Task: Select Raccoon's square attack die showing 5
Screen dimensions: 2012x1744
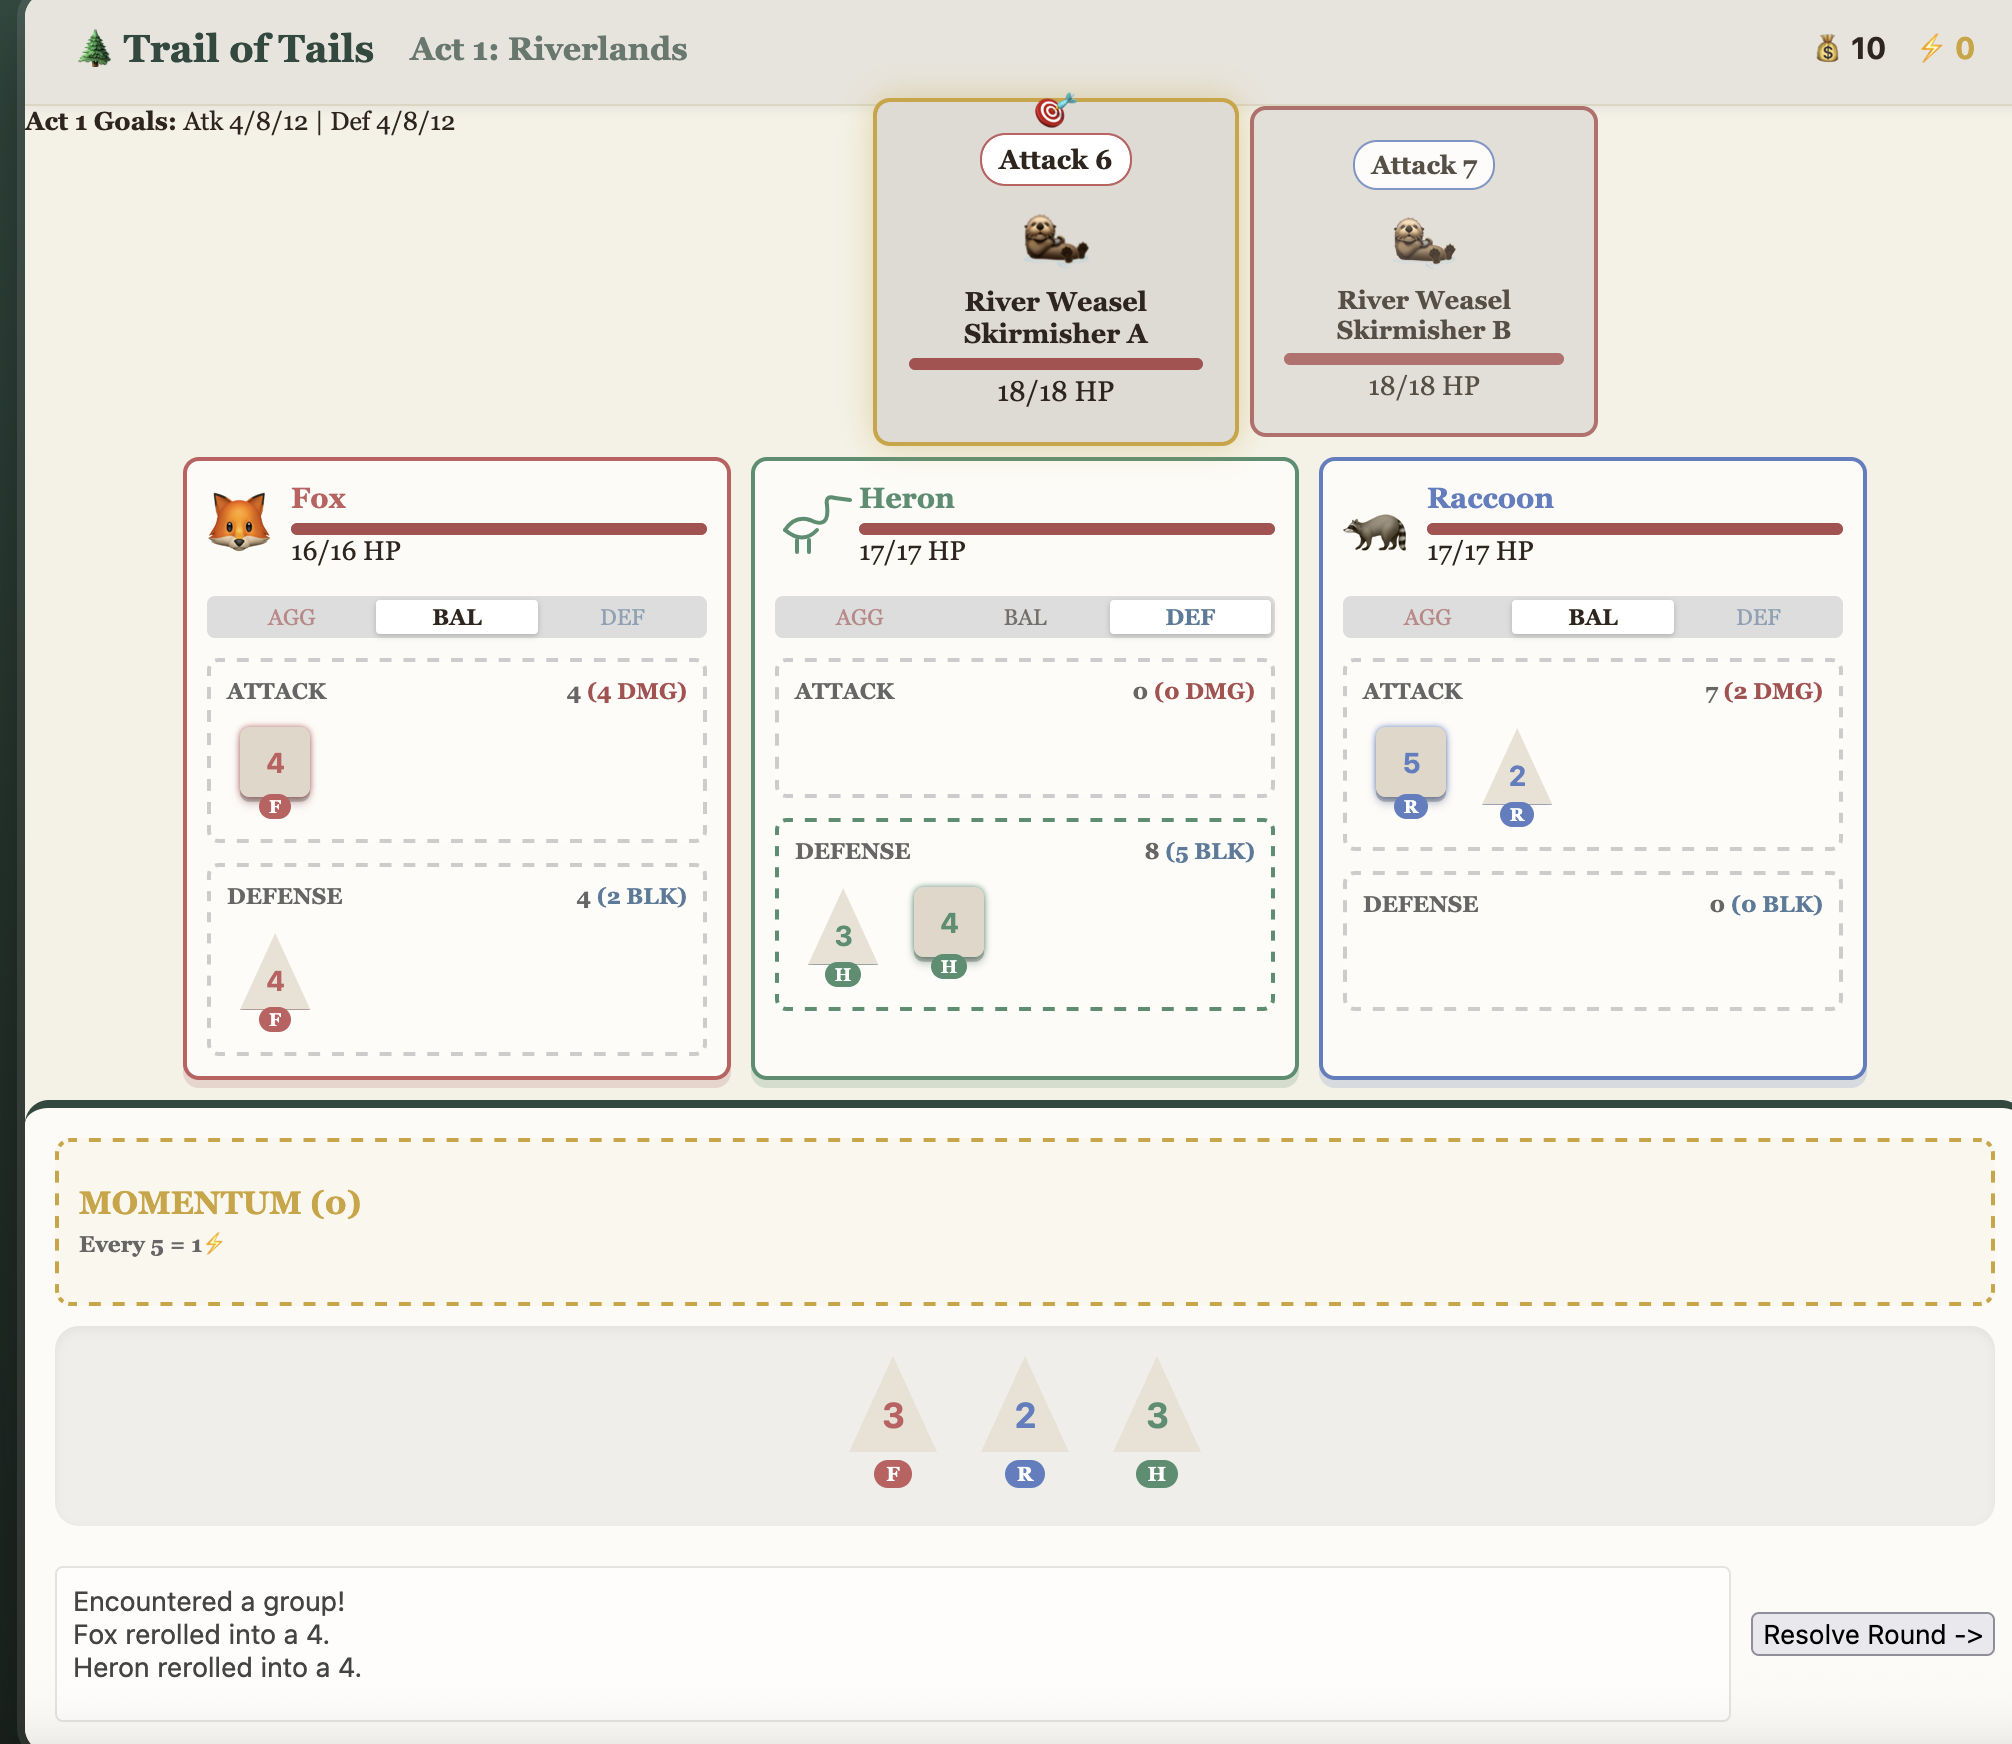Action: point(1411,763)
